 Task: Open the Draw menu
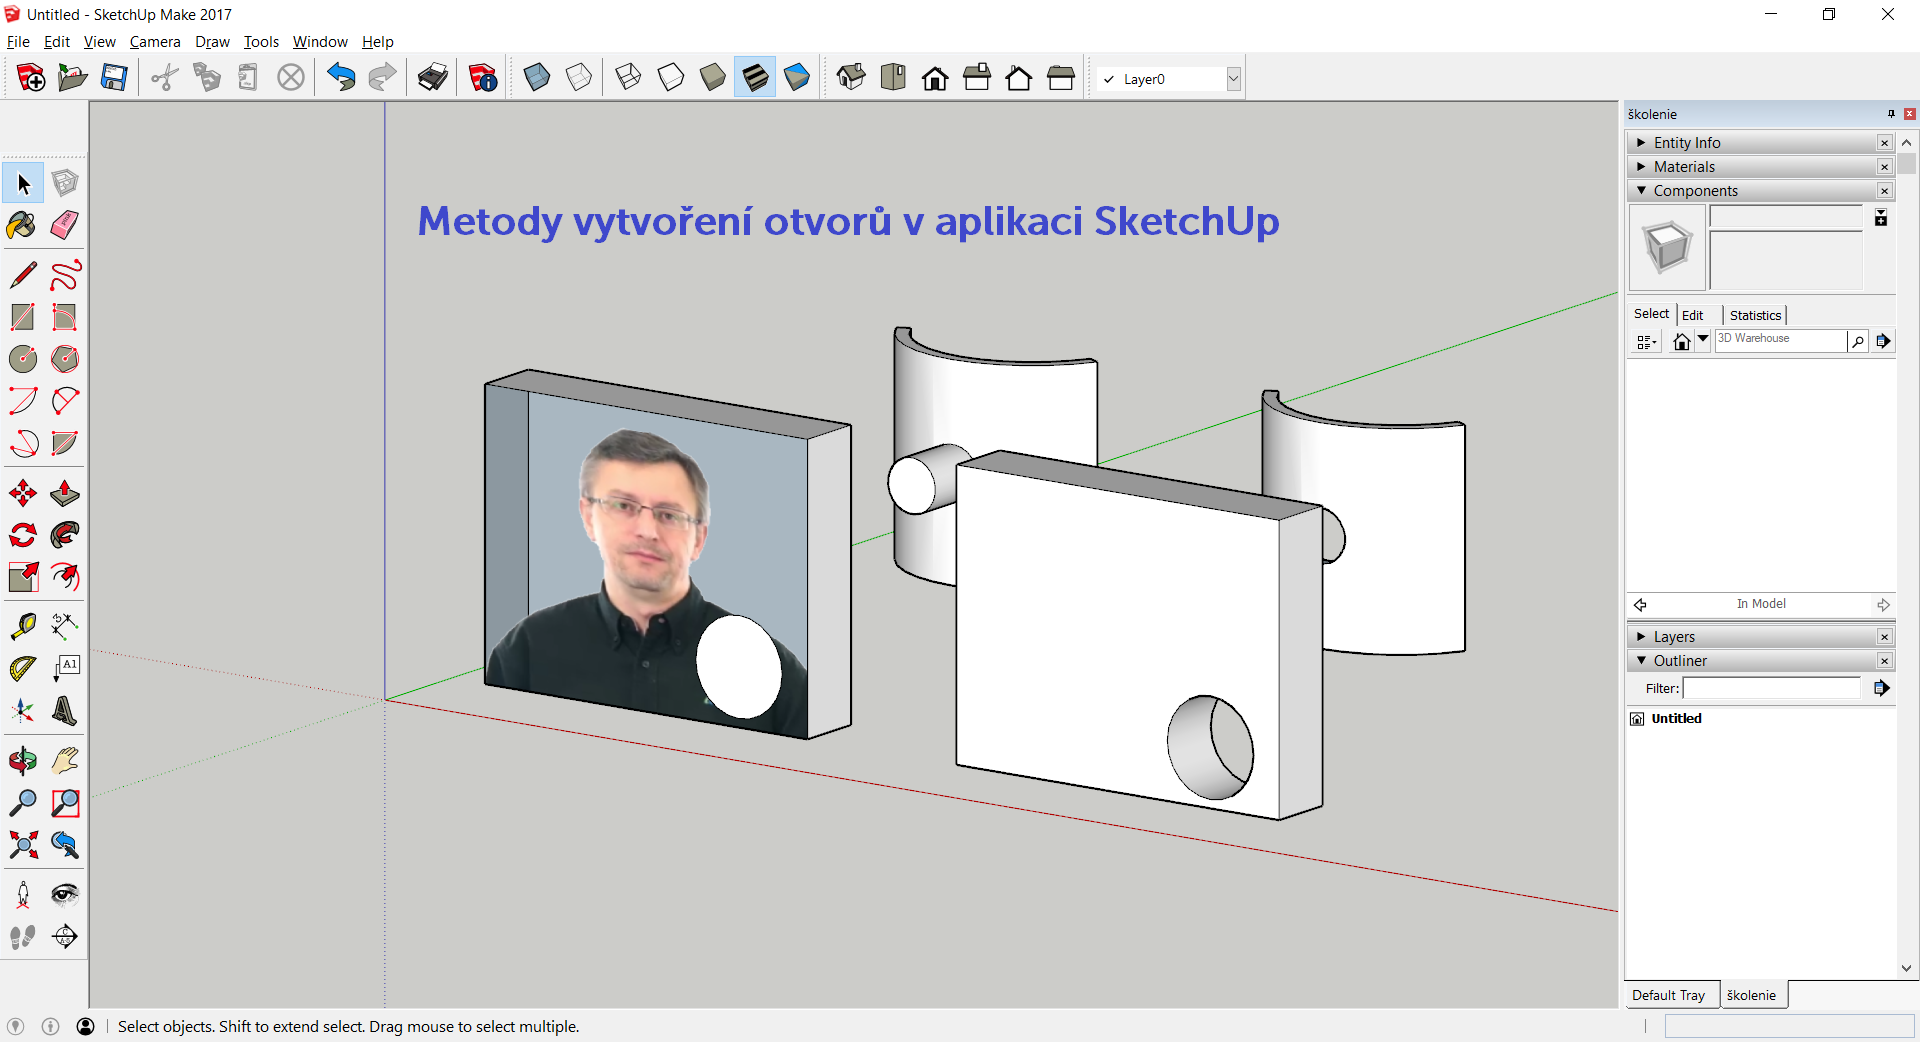tap(212, 42)
